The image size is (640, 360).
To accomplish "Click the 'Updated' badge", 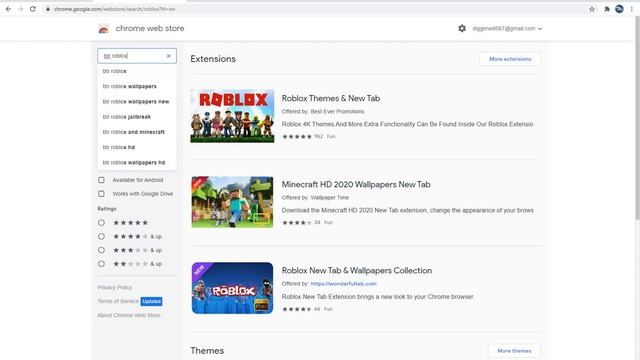I will coord(151,301).
